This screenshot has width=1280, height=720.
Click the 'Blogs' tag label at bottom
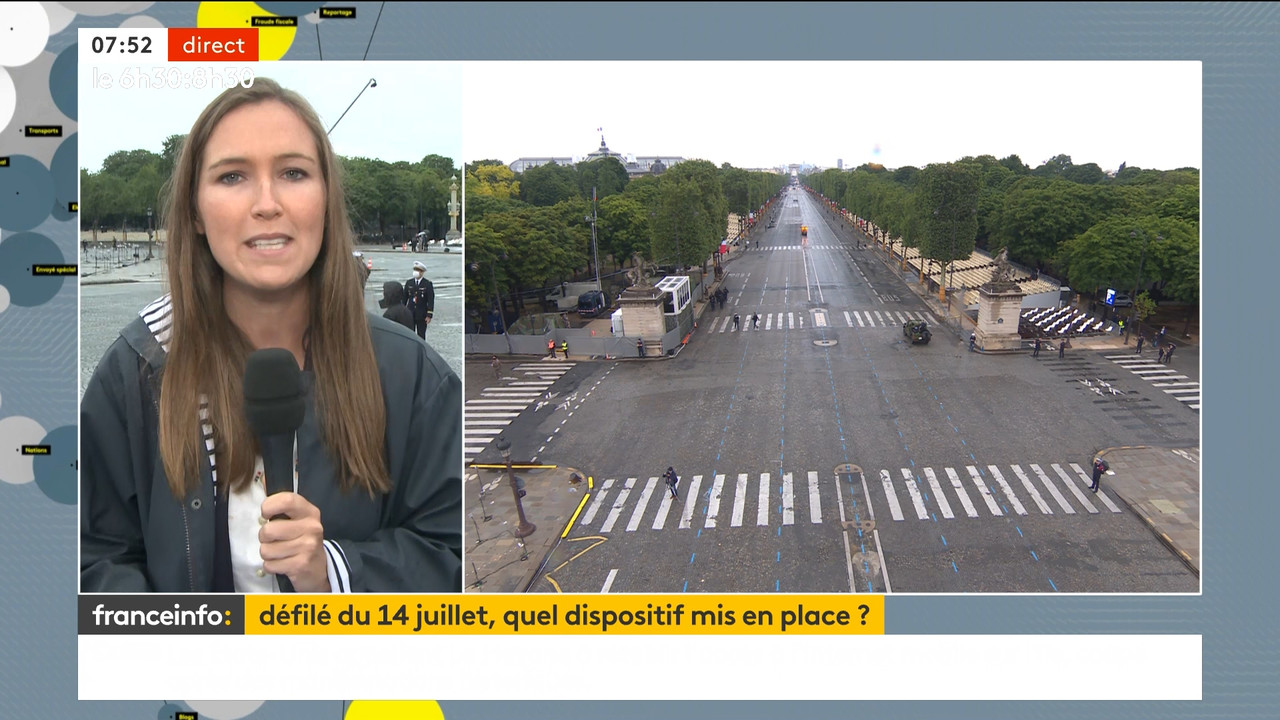(187, 715)
